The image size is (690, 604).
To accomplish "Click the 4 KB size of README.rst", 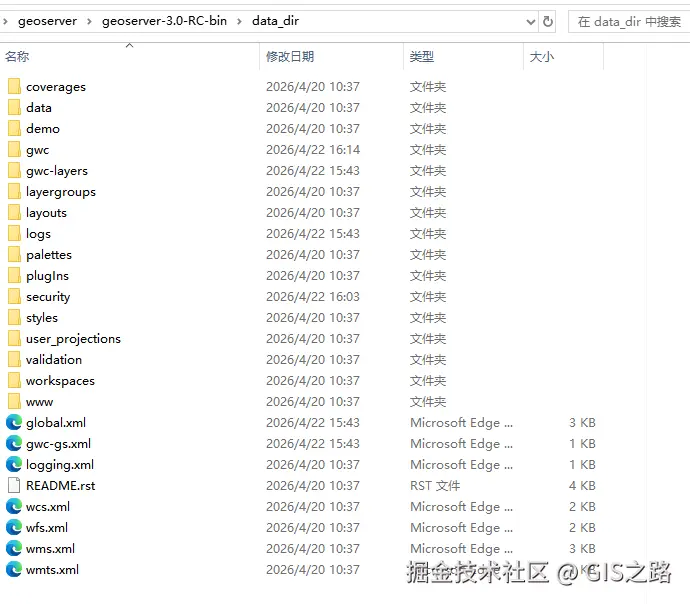I will click(x=582, y=486).
